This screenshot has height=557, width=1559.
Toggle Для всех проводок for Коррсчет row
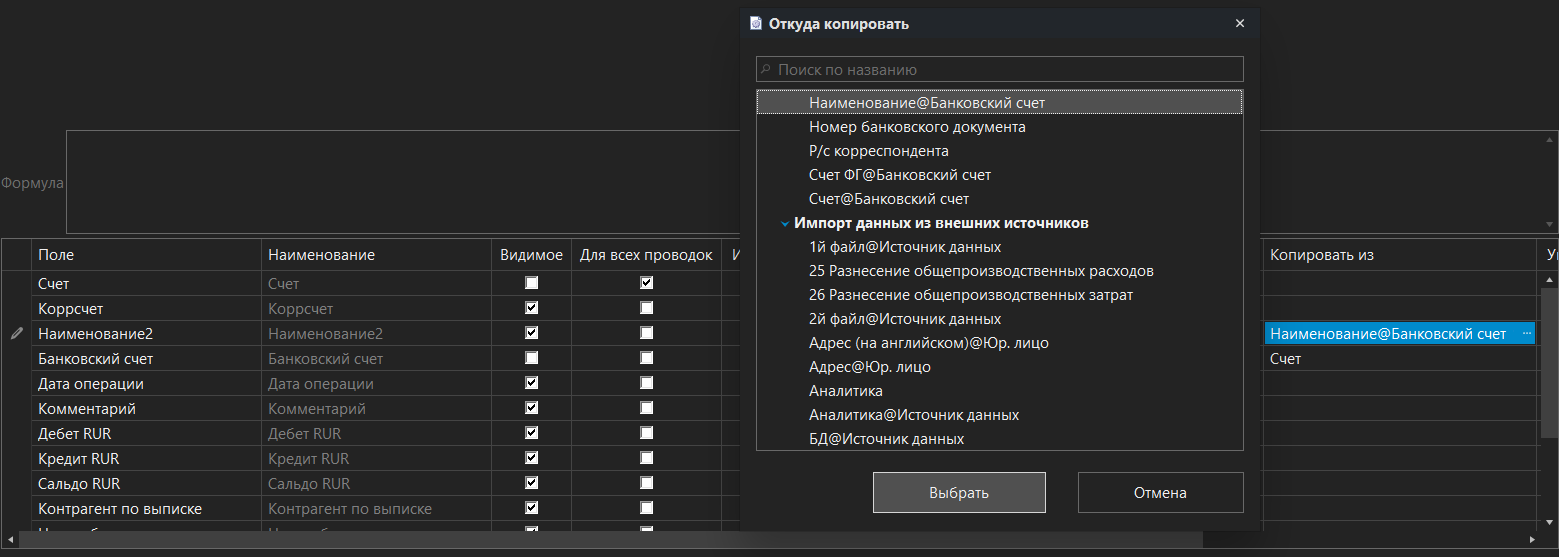coord(647,308)
